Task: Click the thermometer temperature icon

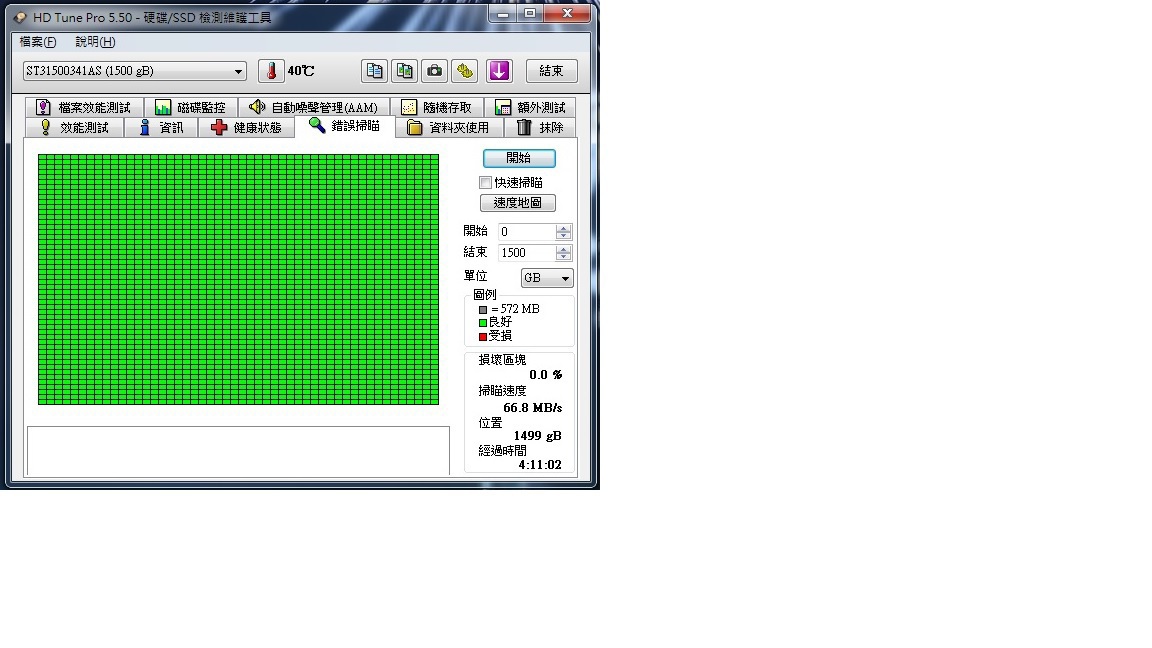Action: (x=271, y=71)
